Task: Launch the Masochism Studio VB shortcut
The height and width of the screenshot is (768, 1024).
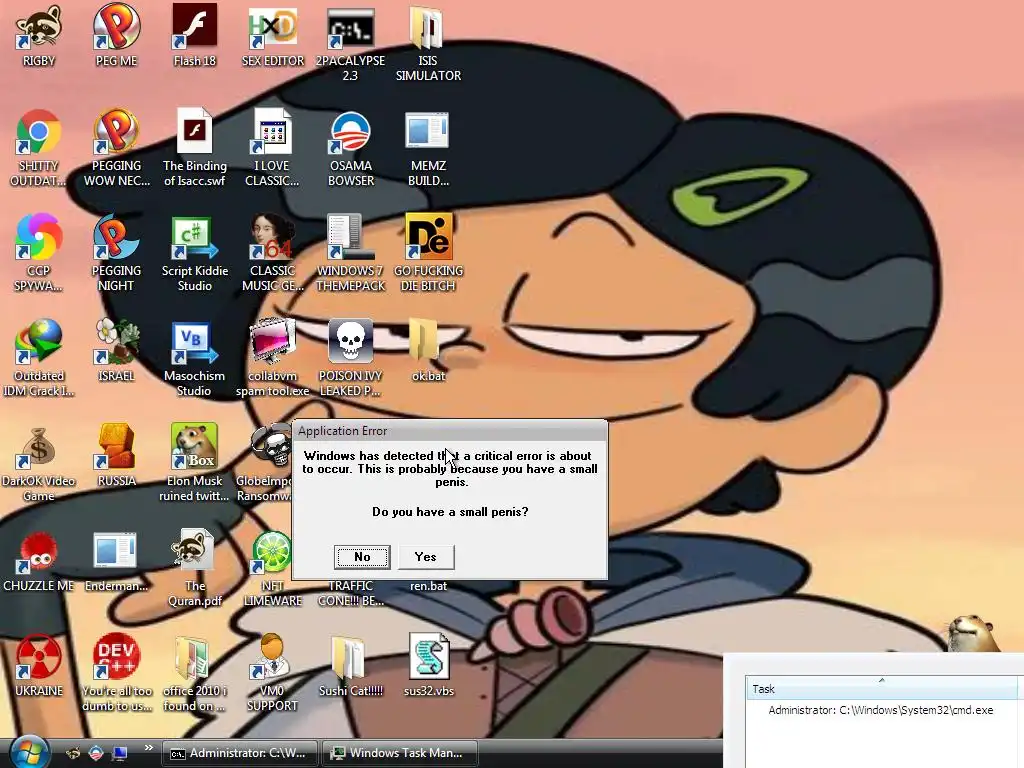Action: pos(195,359)
